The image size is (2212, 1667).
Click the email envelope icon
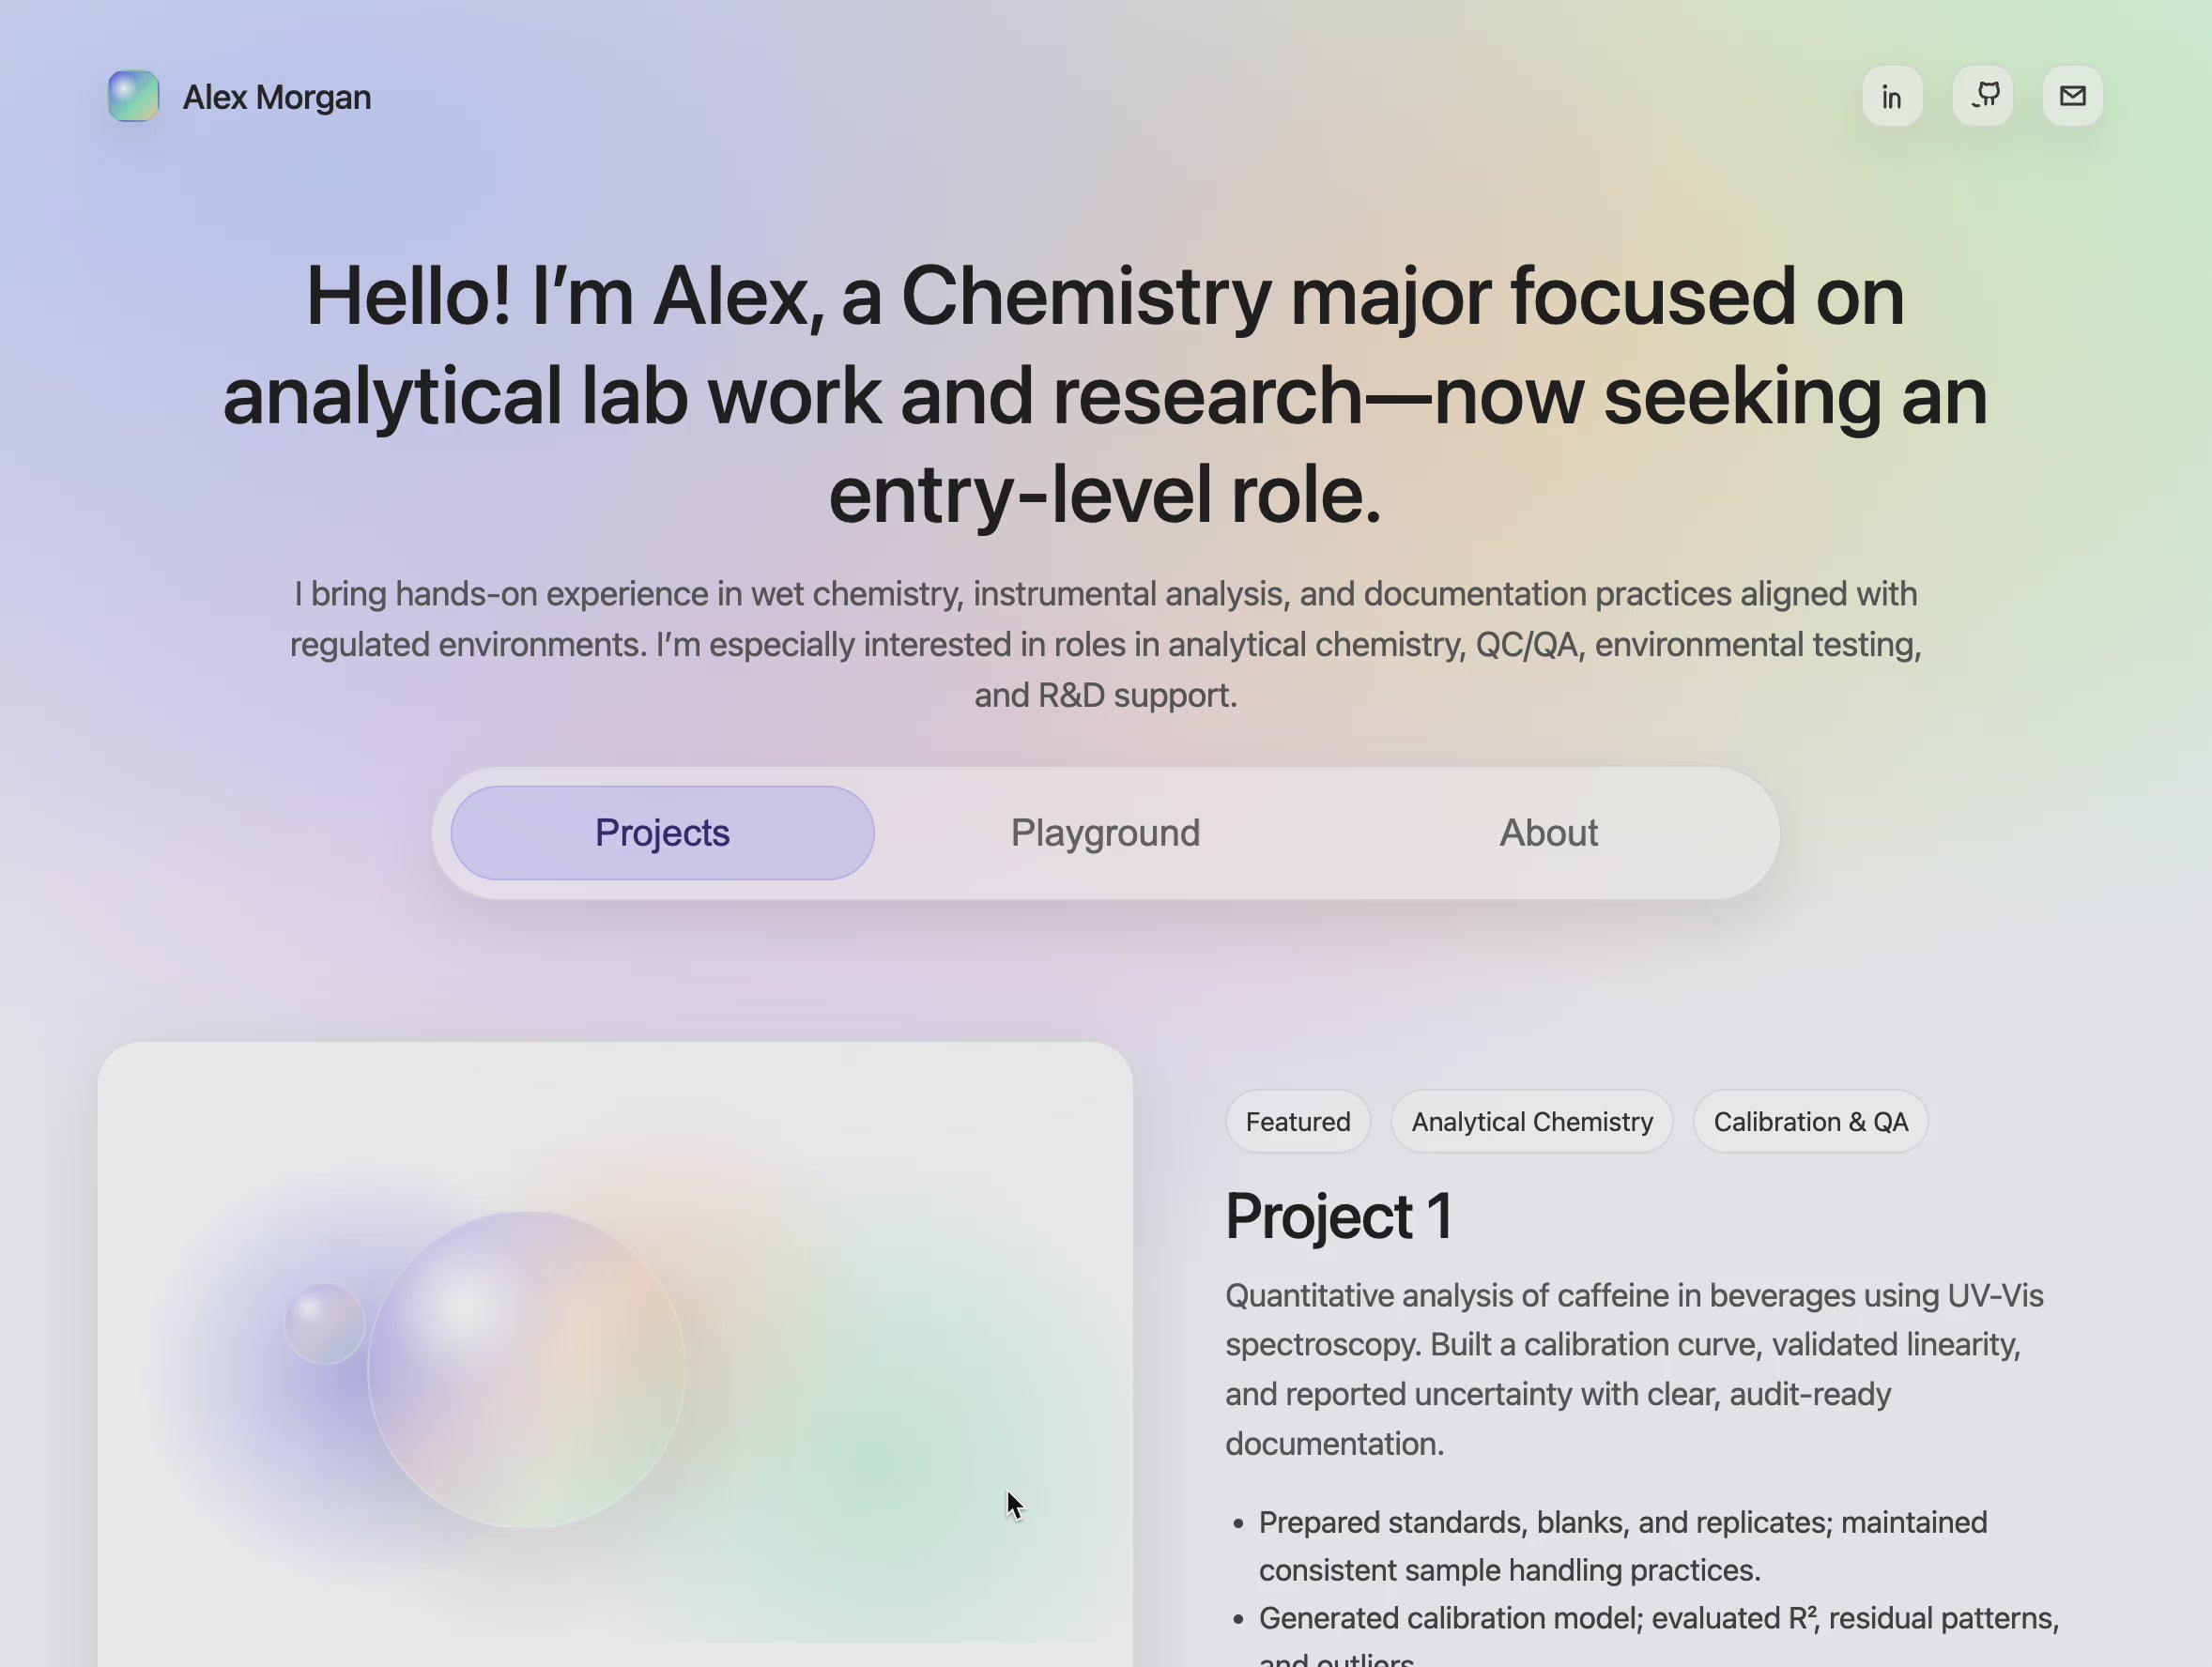point(2071,96)
